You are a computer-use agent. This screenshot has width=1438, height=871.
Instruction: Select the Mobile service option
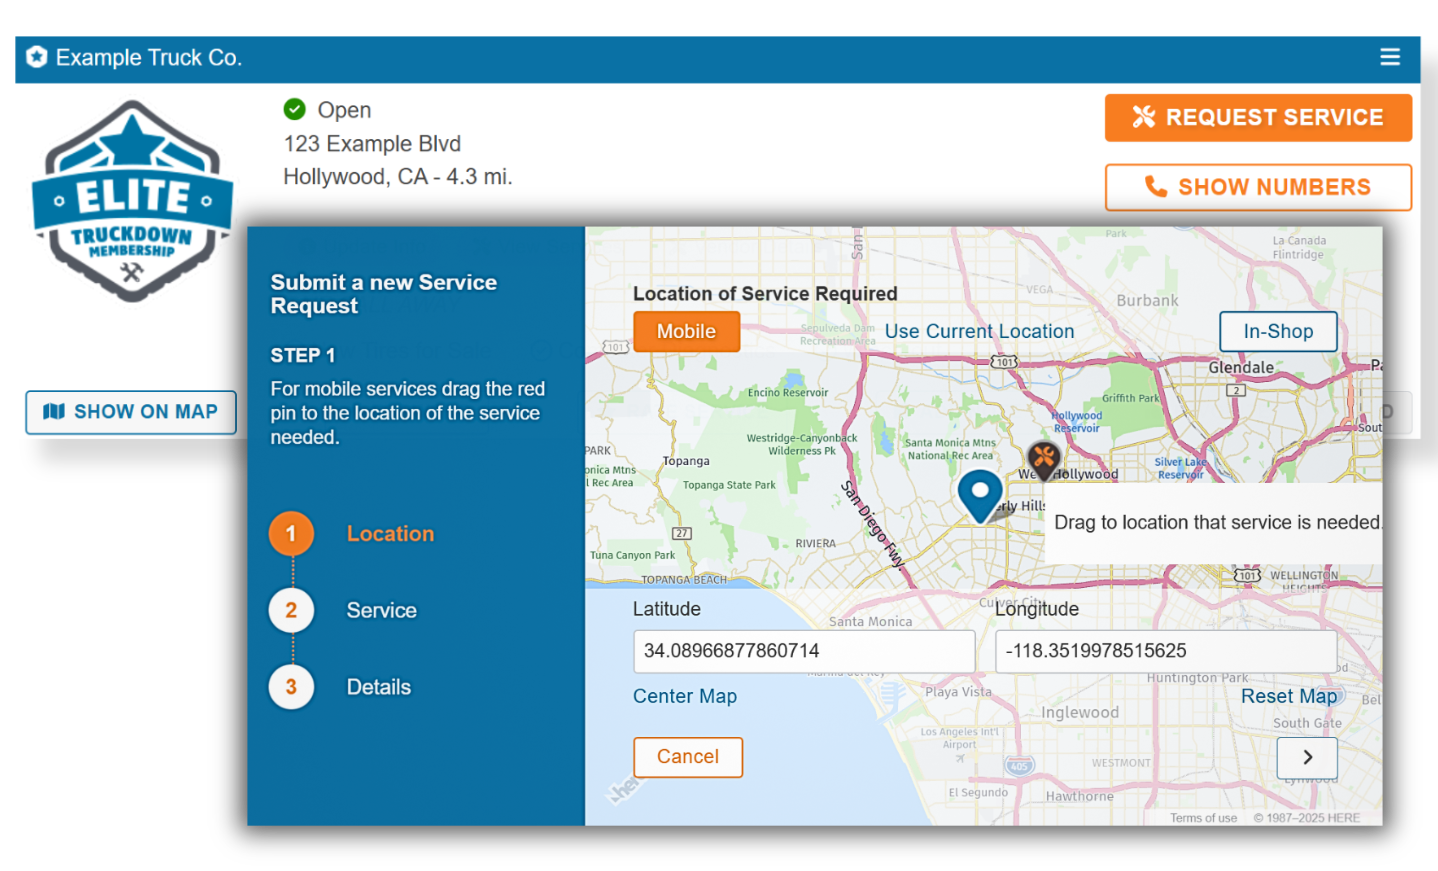coord(686,331)
